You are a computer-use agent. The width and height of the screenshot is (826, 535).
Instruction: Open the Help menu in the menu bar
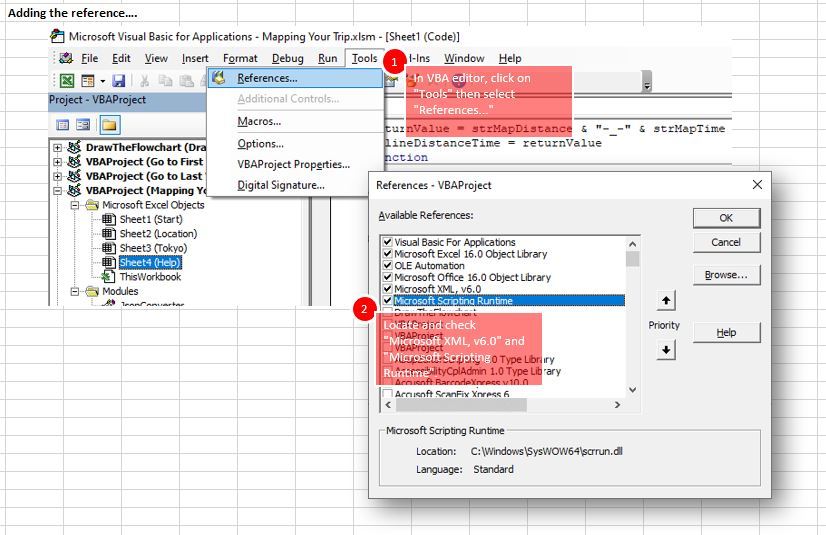coord(510,58)
